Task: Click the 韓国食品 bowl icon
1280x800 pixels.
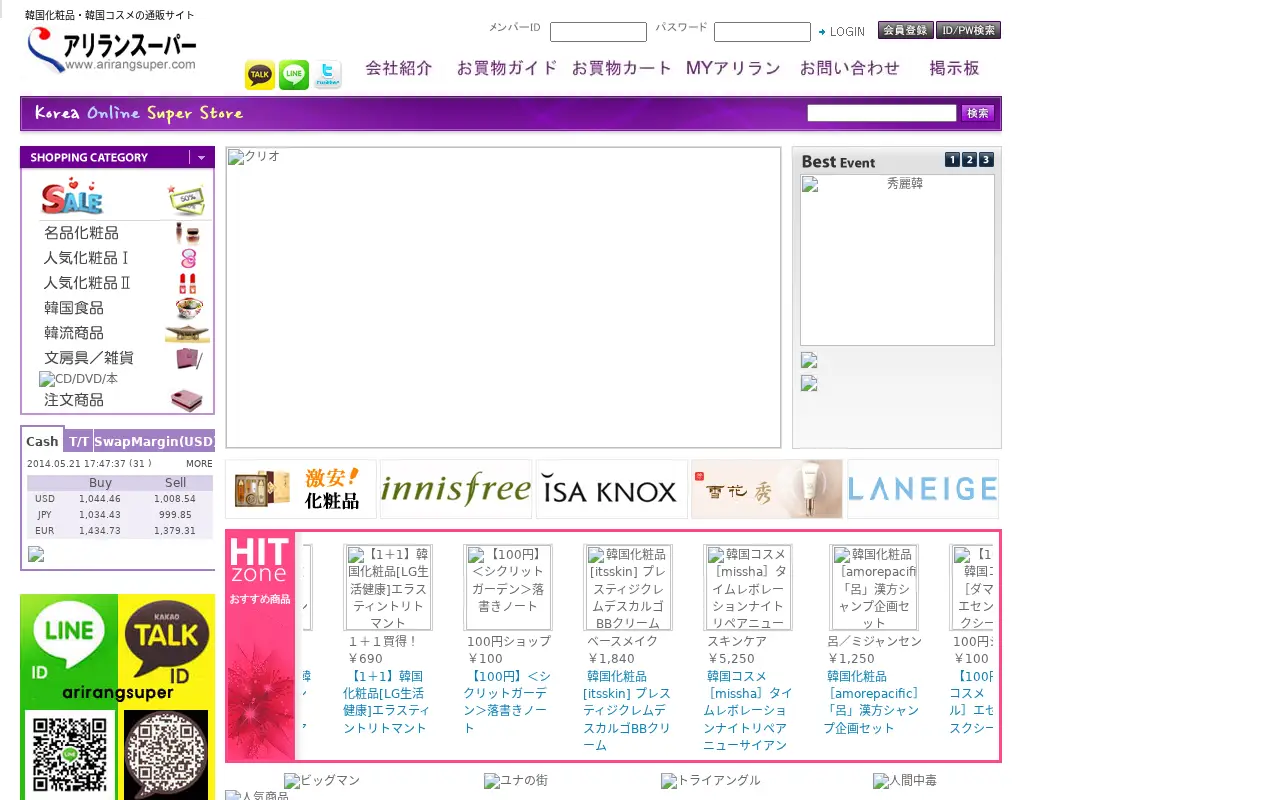Action: coord(188,308)
